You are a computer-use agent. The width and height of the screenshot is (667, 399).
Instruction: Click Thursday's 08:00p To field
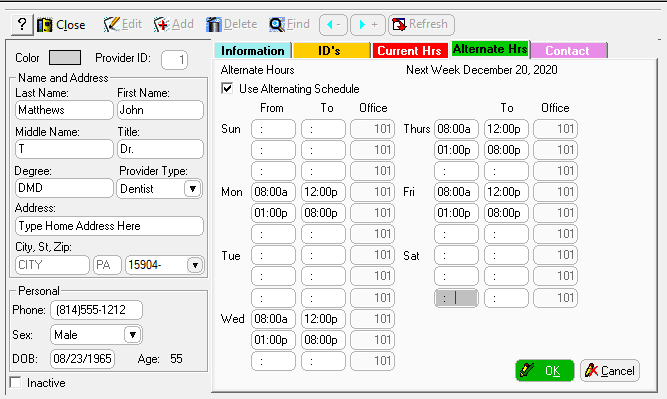(x=506, y=150)
